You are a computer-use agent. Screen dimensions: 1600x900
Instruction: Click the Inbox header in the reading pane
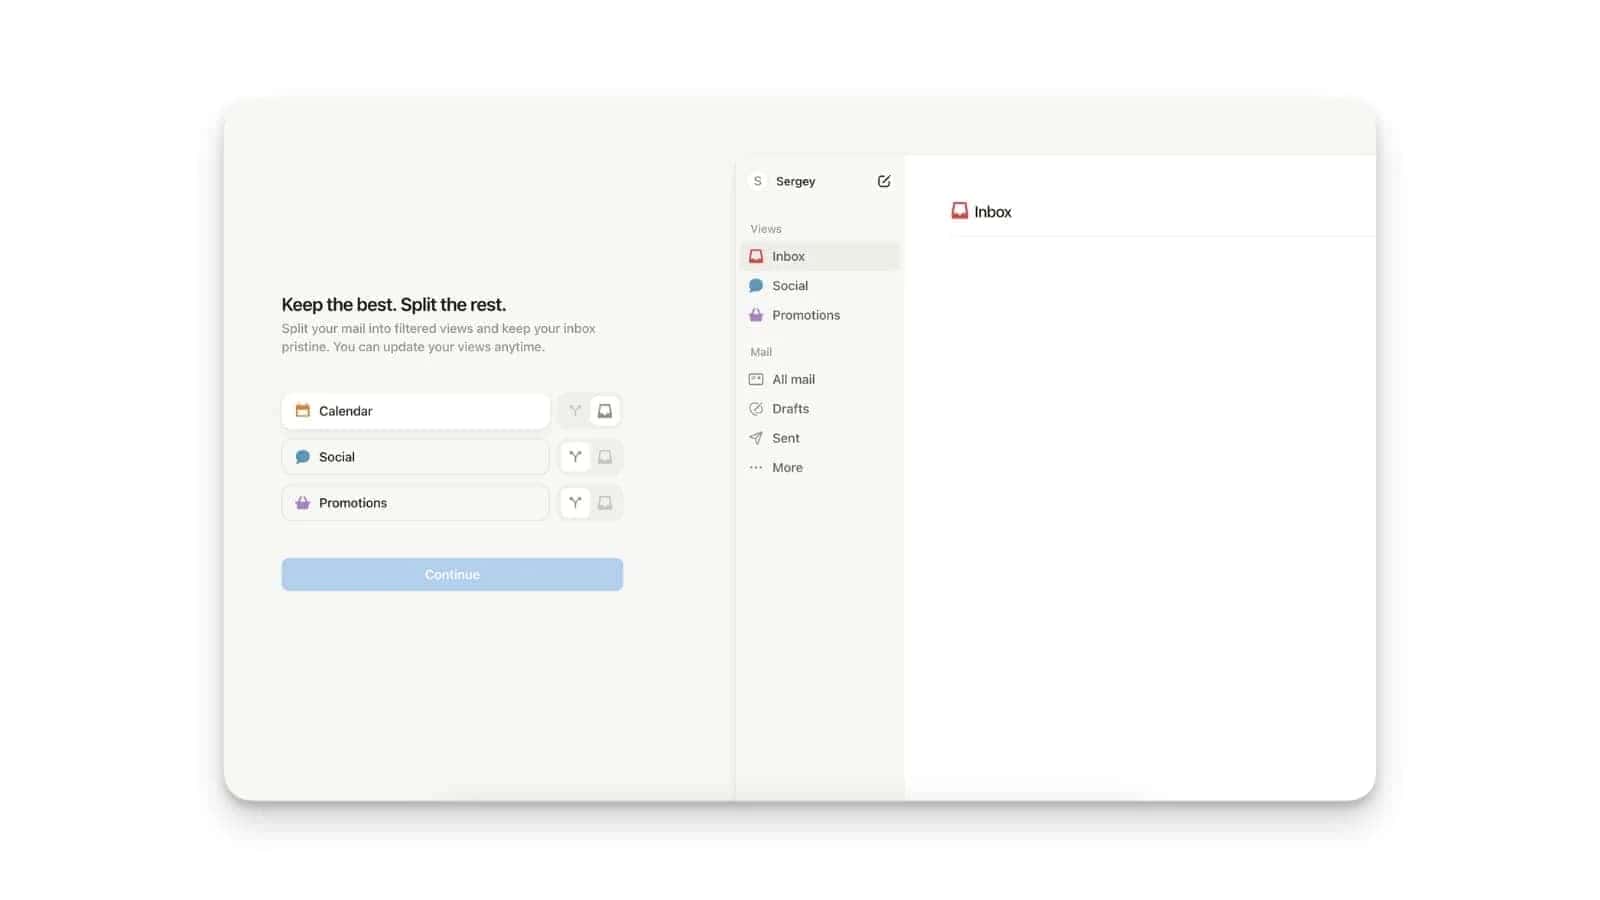[992, 211]
